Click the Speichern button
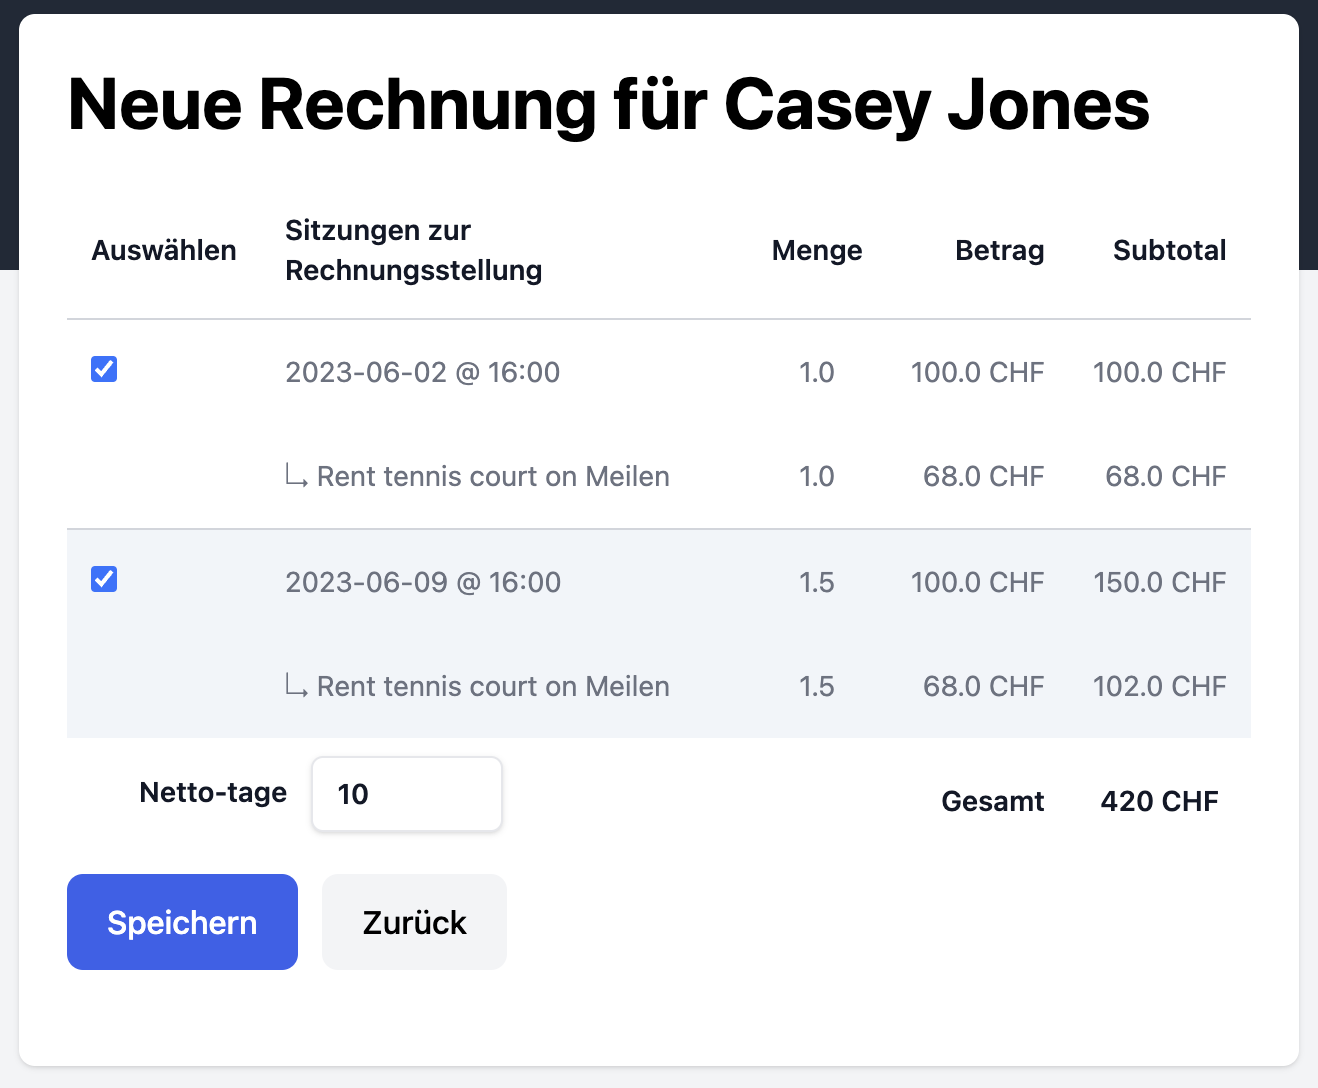Viewport: 1318px width, 1088px height. (x=181, y=922)
